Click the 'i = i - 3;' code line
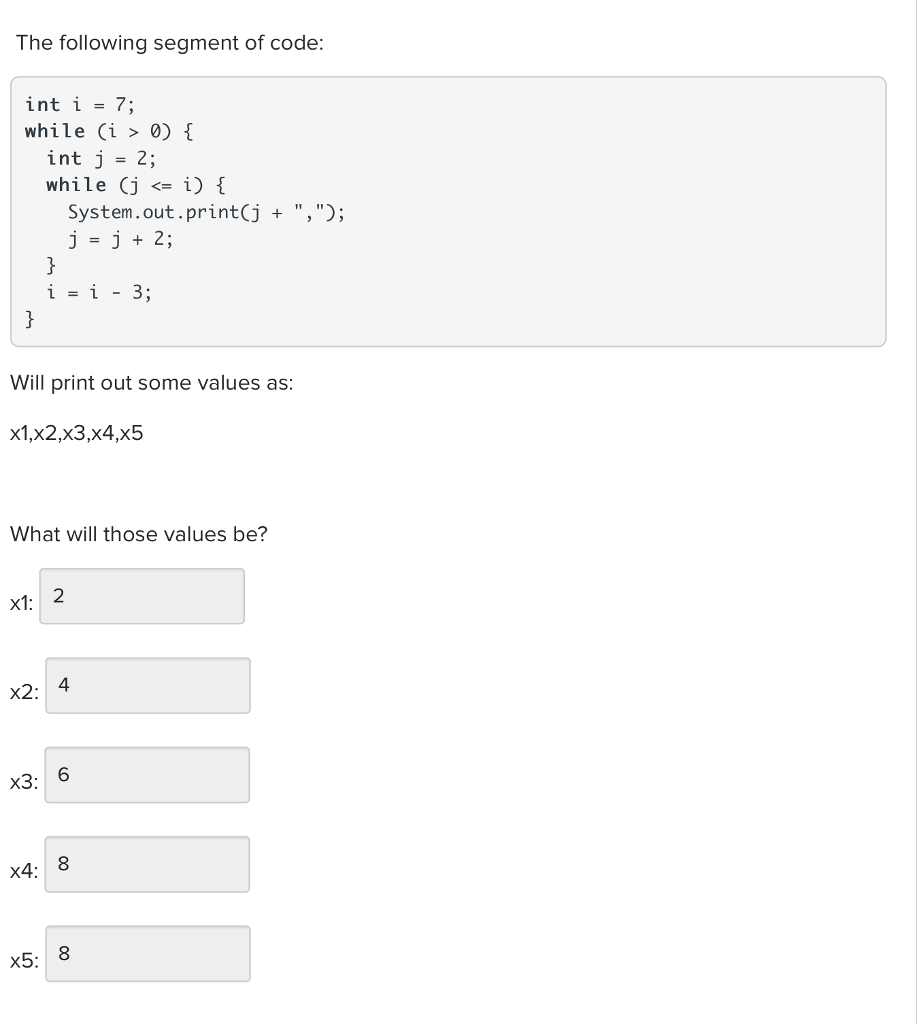The image size is (917, 1024). [99, 293]
